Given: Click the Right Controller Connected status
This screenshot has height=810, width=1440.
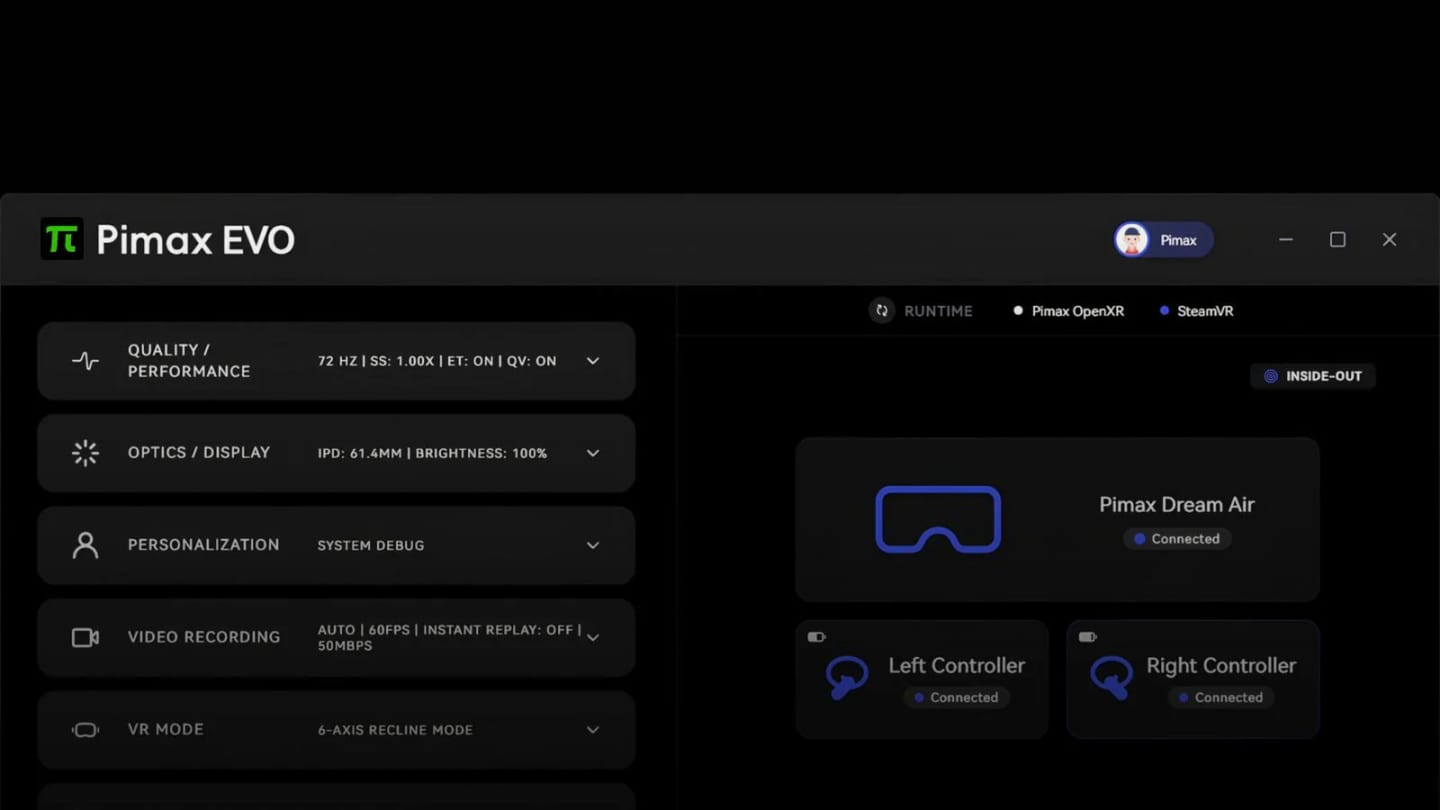Looking at the screenshot, I should click(x=1220, y=698).
